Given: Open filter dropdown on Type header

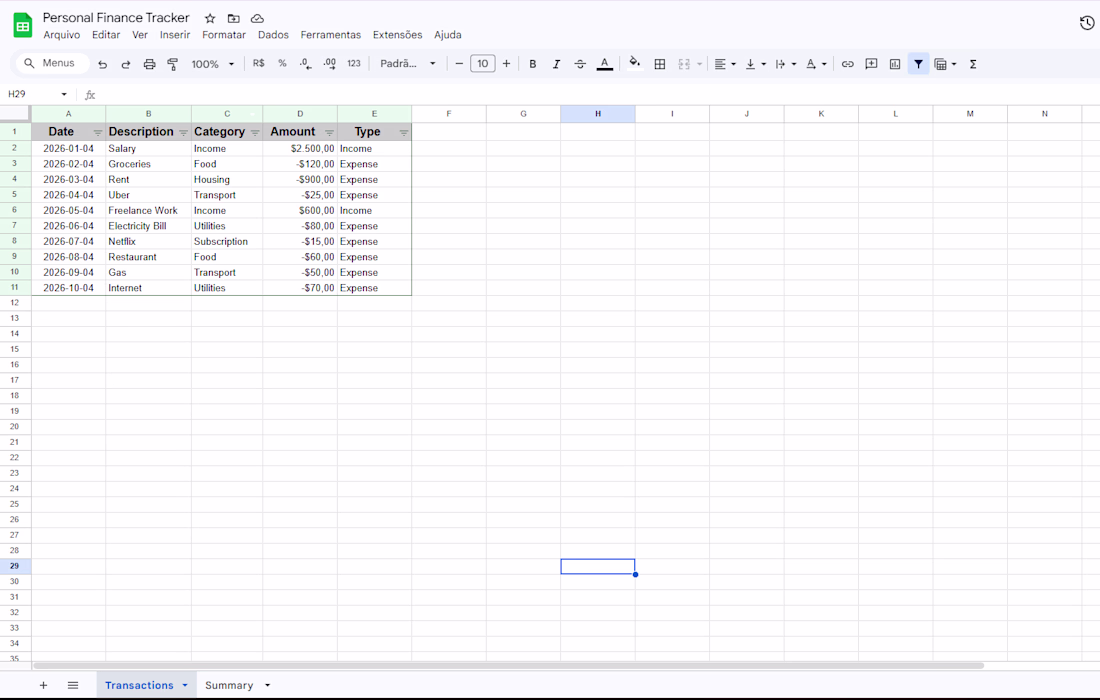Looking at the screenshot, I should click(403, 133).
